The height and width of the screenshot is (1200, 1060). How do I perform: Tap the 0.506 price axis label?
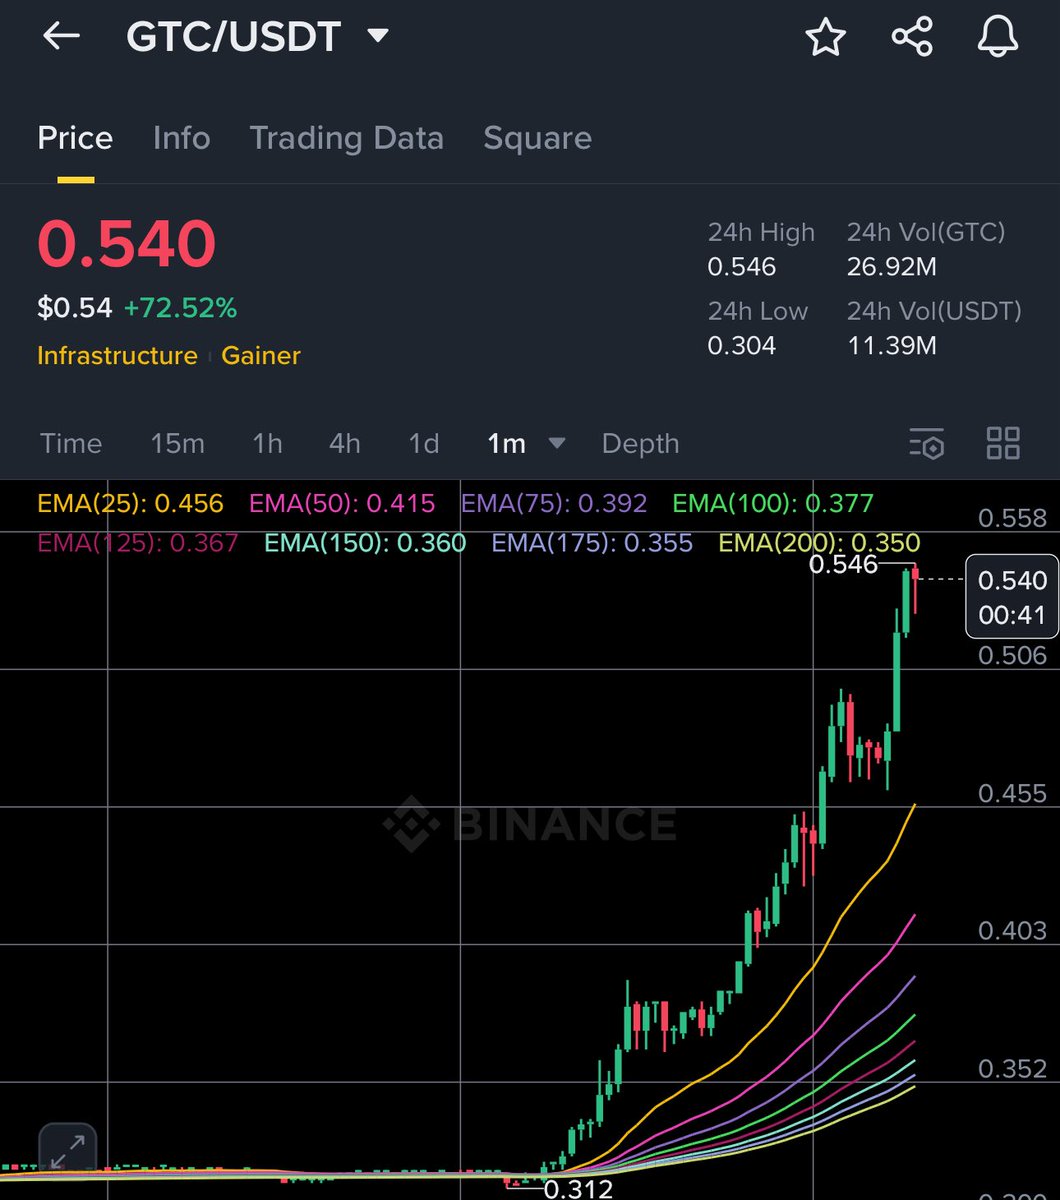[1012, 655]
